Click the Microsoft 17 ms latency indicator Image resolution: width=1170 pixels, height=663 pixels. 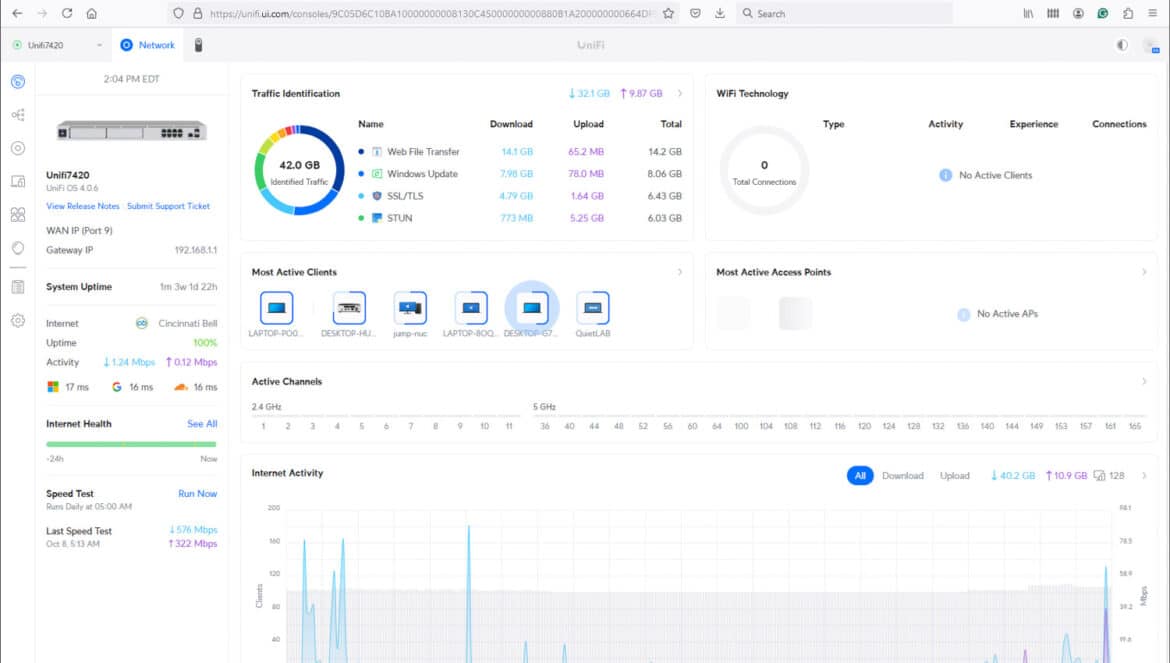(68, 387)
